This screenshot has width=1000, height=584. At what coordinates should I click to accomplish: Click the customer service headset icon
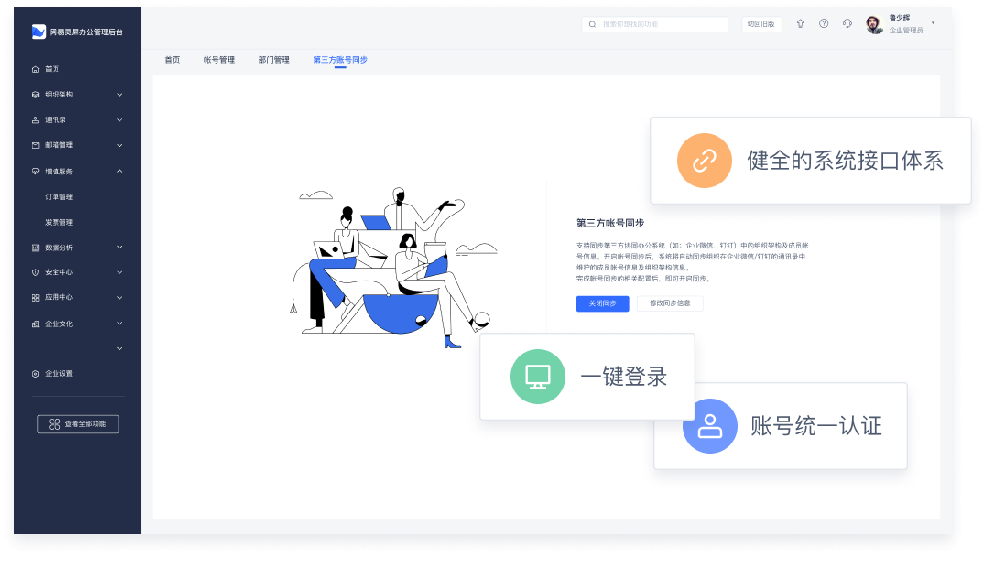[847, 24]
